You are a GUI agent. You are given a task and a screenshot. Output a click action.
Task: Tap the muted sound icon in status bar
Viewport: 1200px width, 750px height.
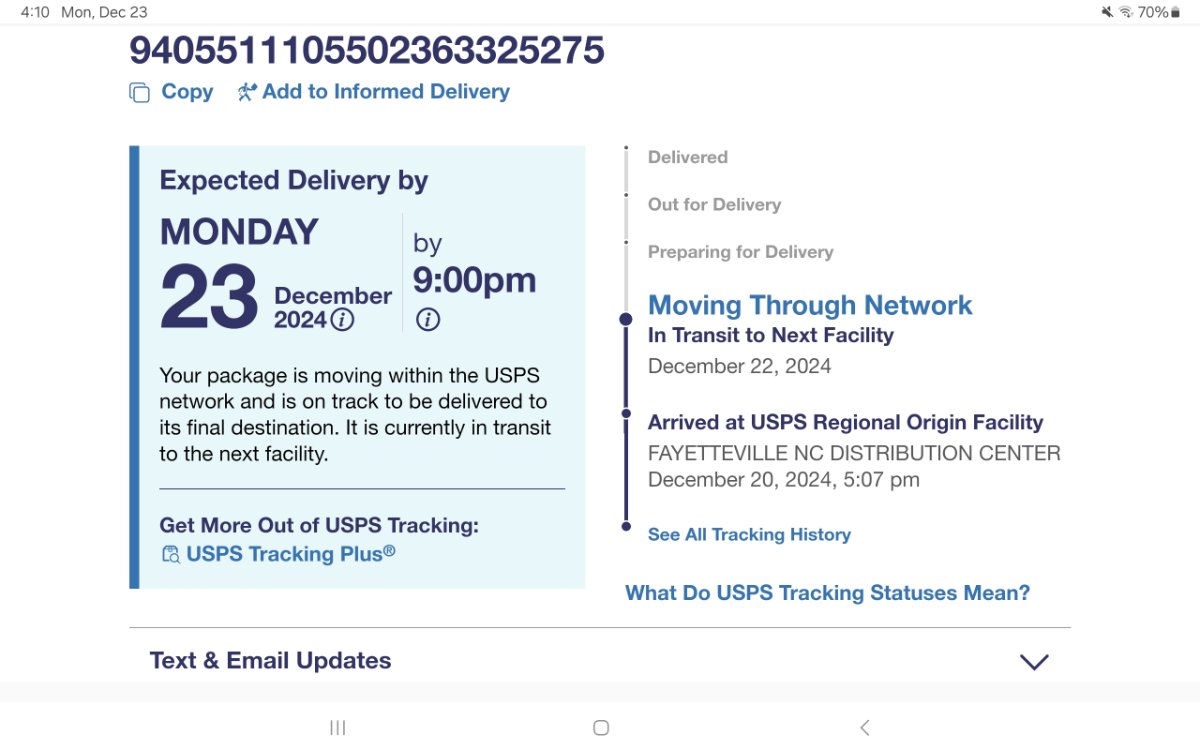(1107, 12)
